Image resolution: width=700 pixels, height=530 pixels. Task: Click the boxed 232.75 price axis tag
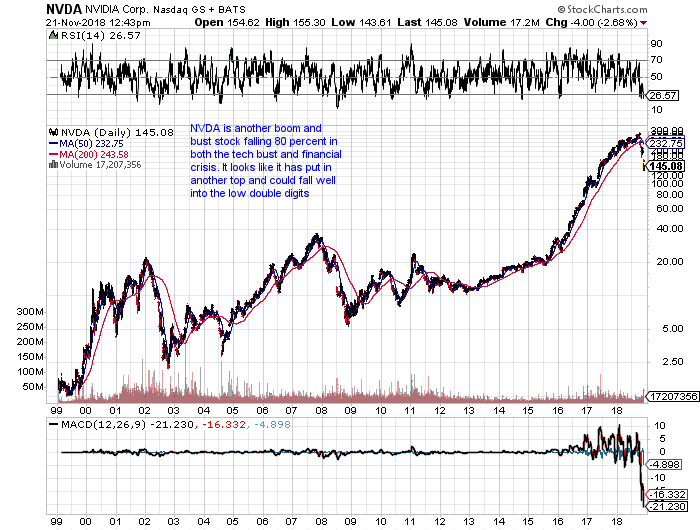tap(665, 143)
